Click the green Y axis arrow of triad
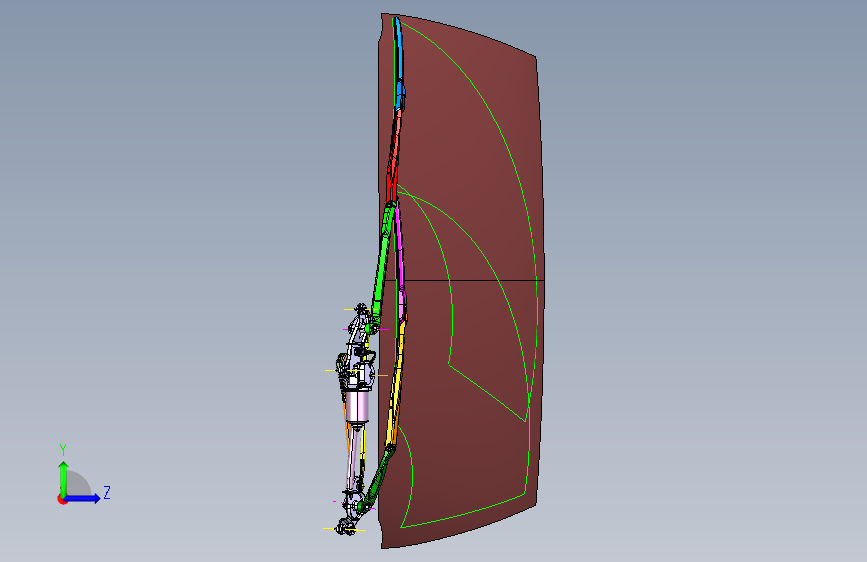Screen dimensions: 867x562 click(x=64, y=478)
